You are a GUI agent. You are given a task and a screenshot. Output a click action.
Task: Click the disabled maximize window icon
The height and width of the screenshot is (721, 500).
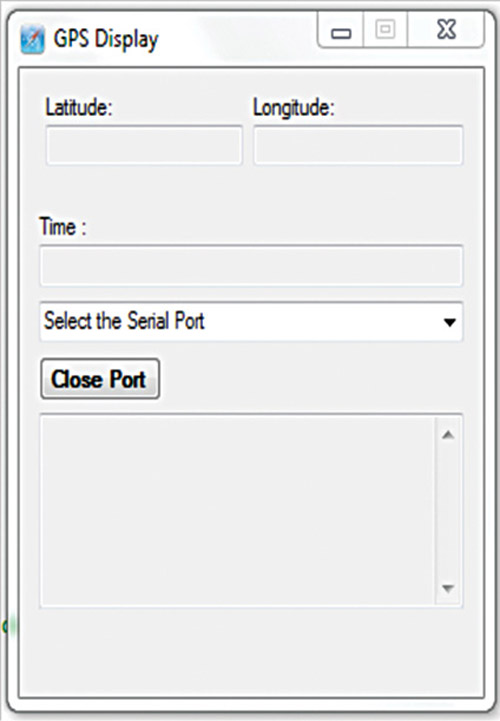[x=385, y=30]
